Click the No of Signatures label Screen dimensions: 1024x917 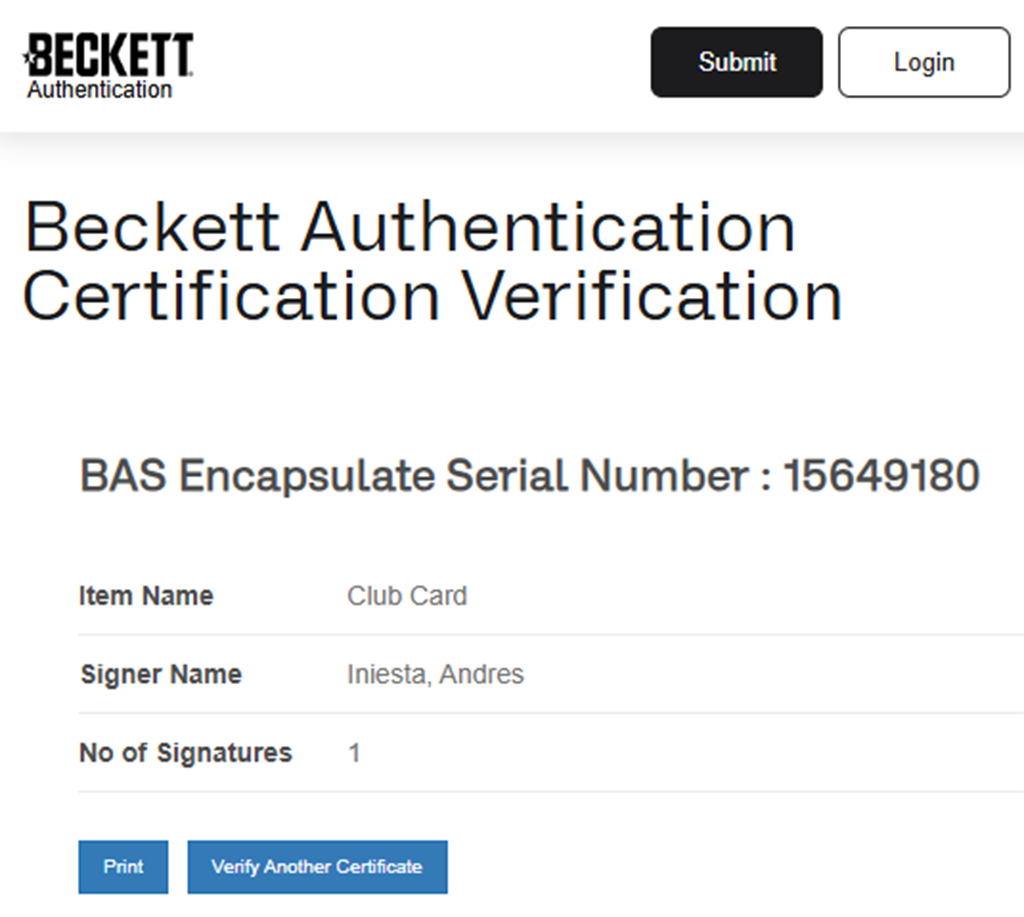(x=185, y=753)
